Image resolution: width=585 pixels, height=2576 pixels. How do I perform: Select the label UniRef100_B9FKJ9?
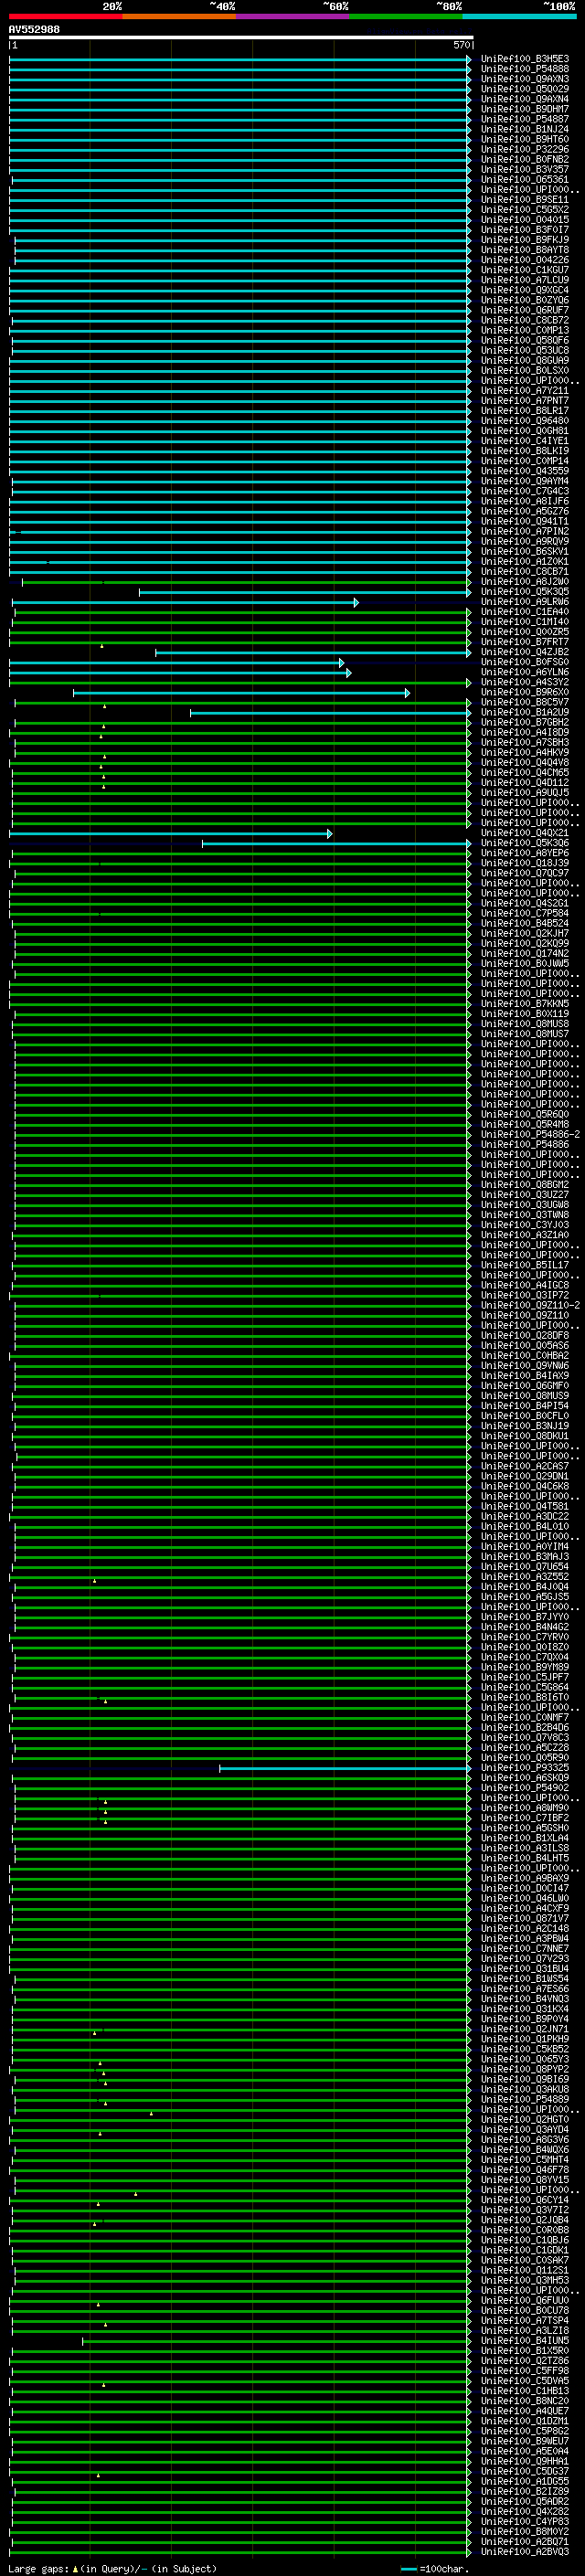tap(525, 240)
